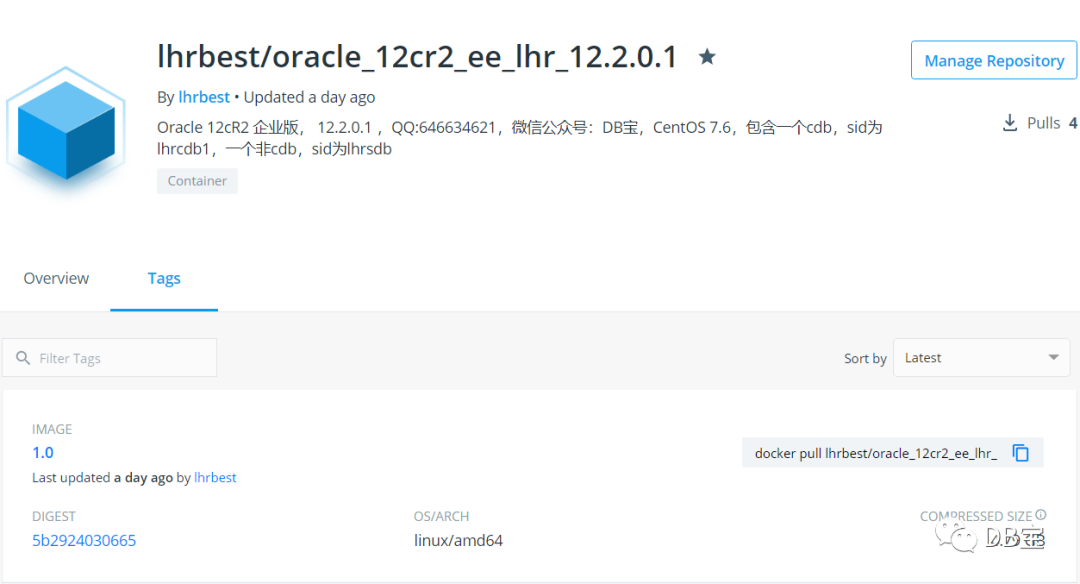The image size is (1080, 584).
Task: Open the Sort by Latest dropdown
Action: pyautogui.click(x=981, y=357)
